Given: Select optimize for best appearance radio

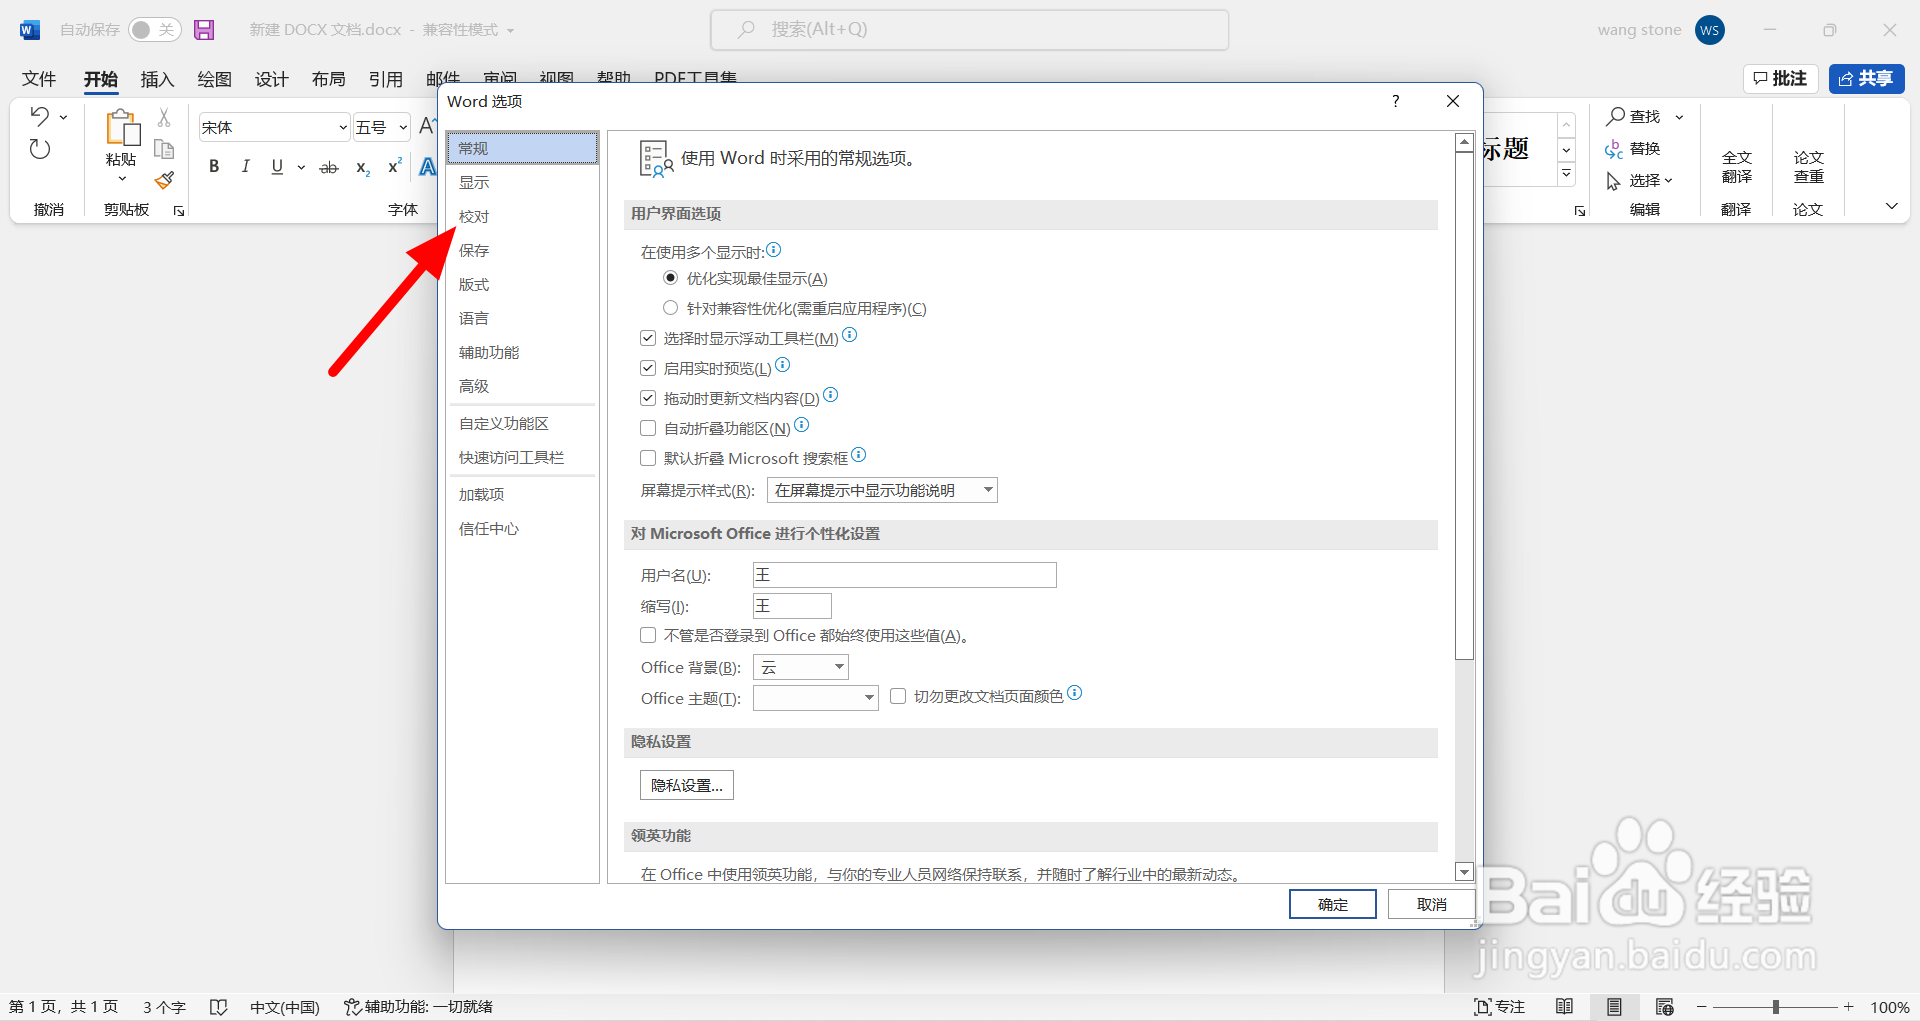Looking at the screenshot, I should click(x=671, y=277).
